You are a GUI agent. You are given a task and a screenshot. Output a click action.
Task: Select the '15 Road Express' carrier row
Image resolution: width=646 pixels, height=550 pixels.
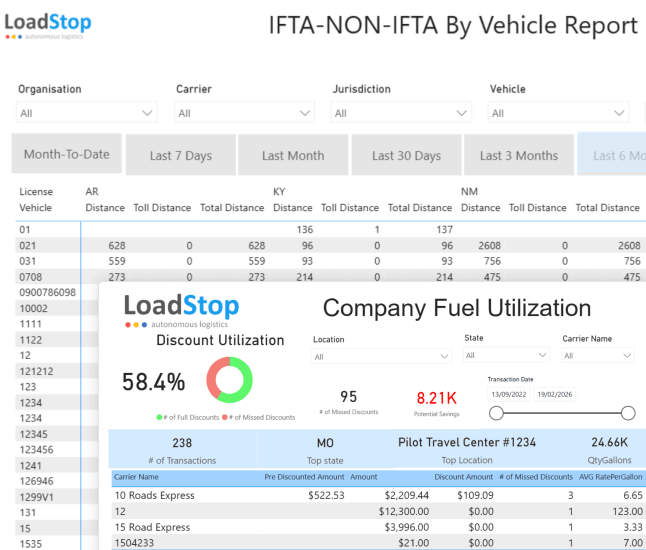[x=379, y=527]
